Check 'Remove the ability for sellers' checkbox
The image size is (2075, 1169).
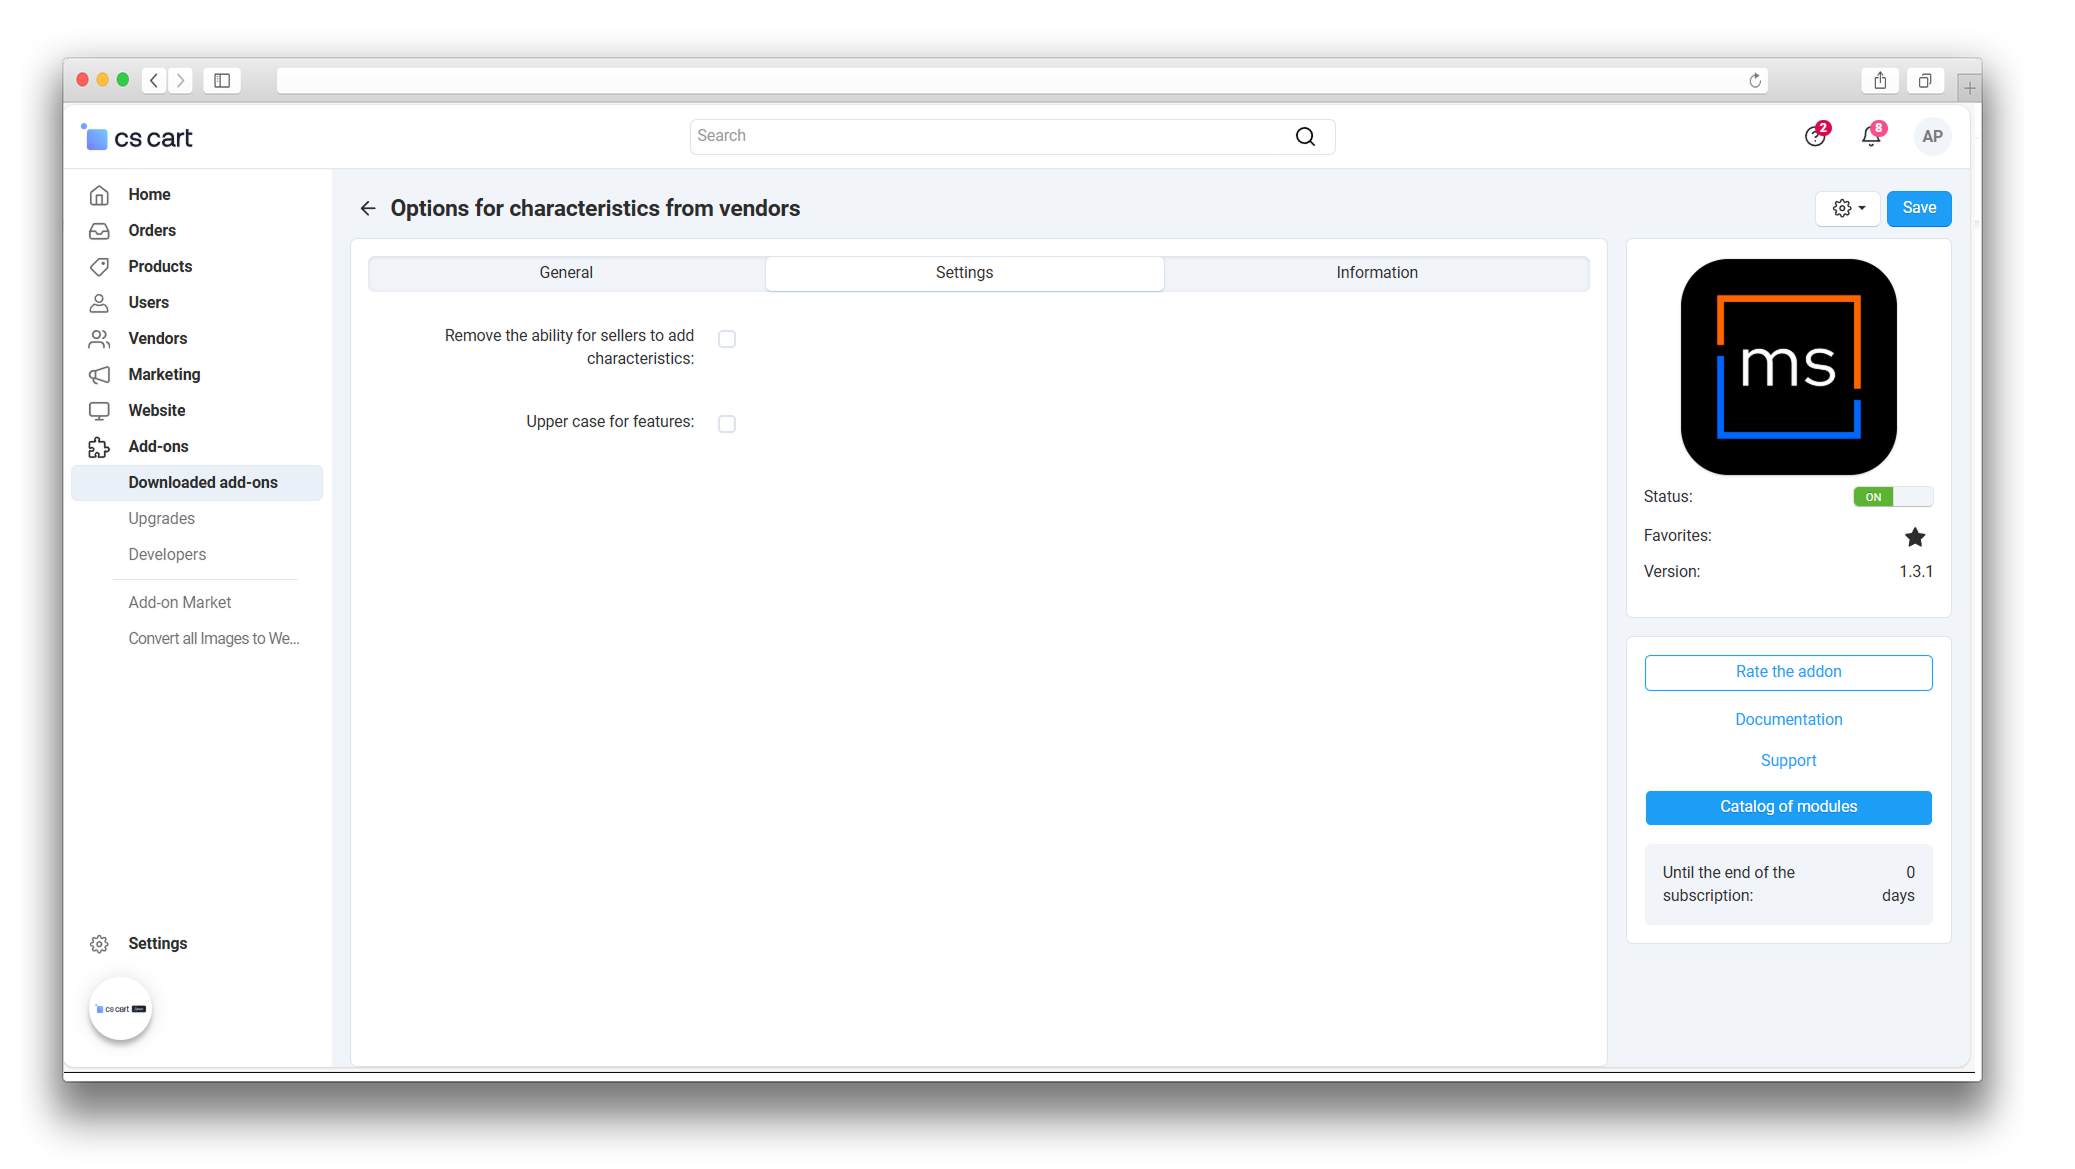(x=727, y=339)
